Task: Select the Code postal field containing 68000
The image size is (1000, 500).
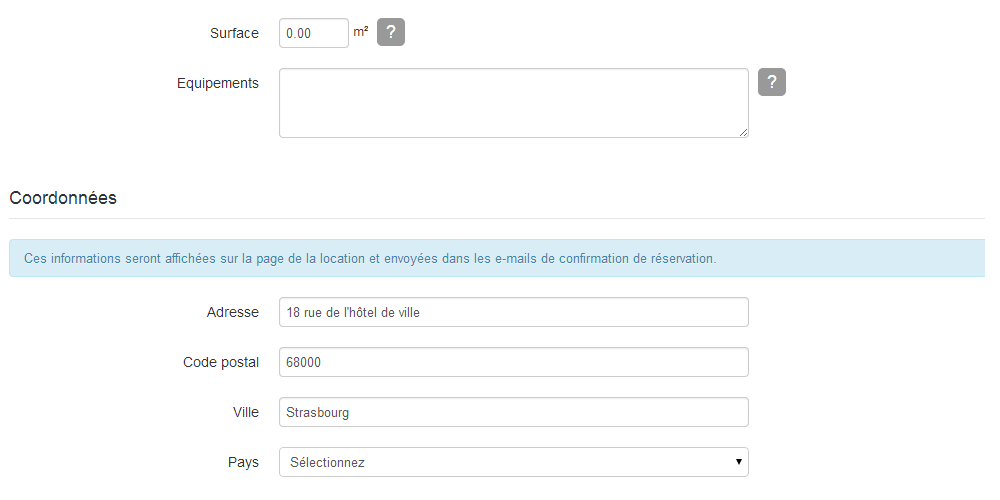Action: click(513, 362)
